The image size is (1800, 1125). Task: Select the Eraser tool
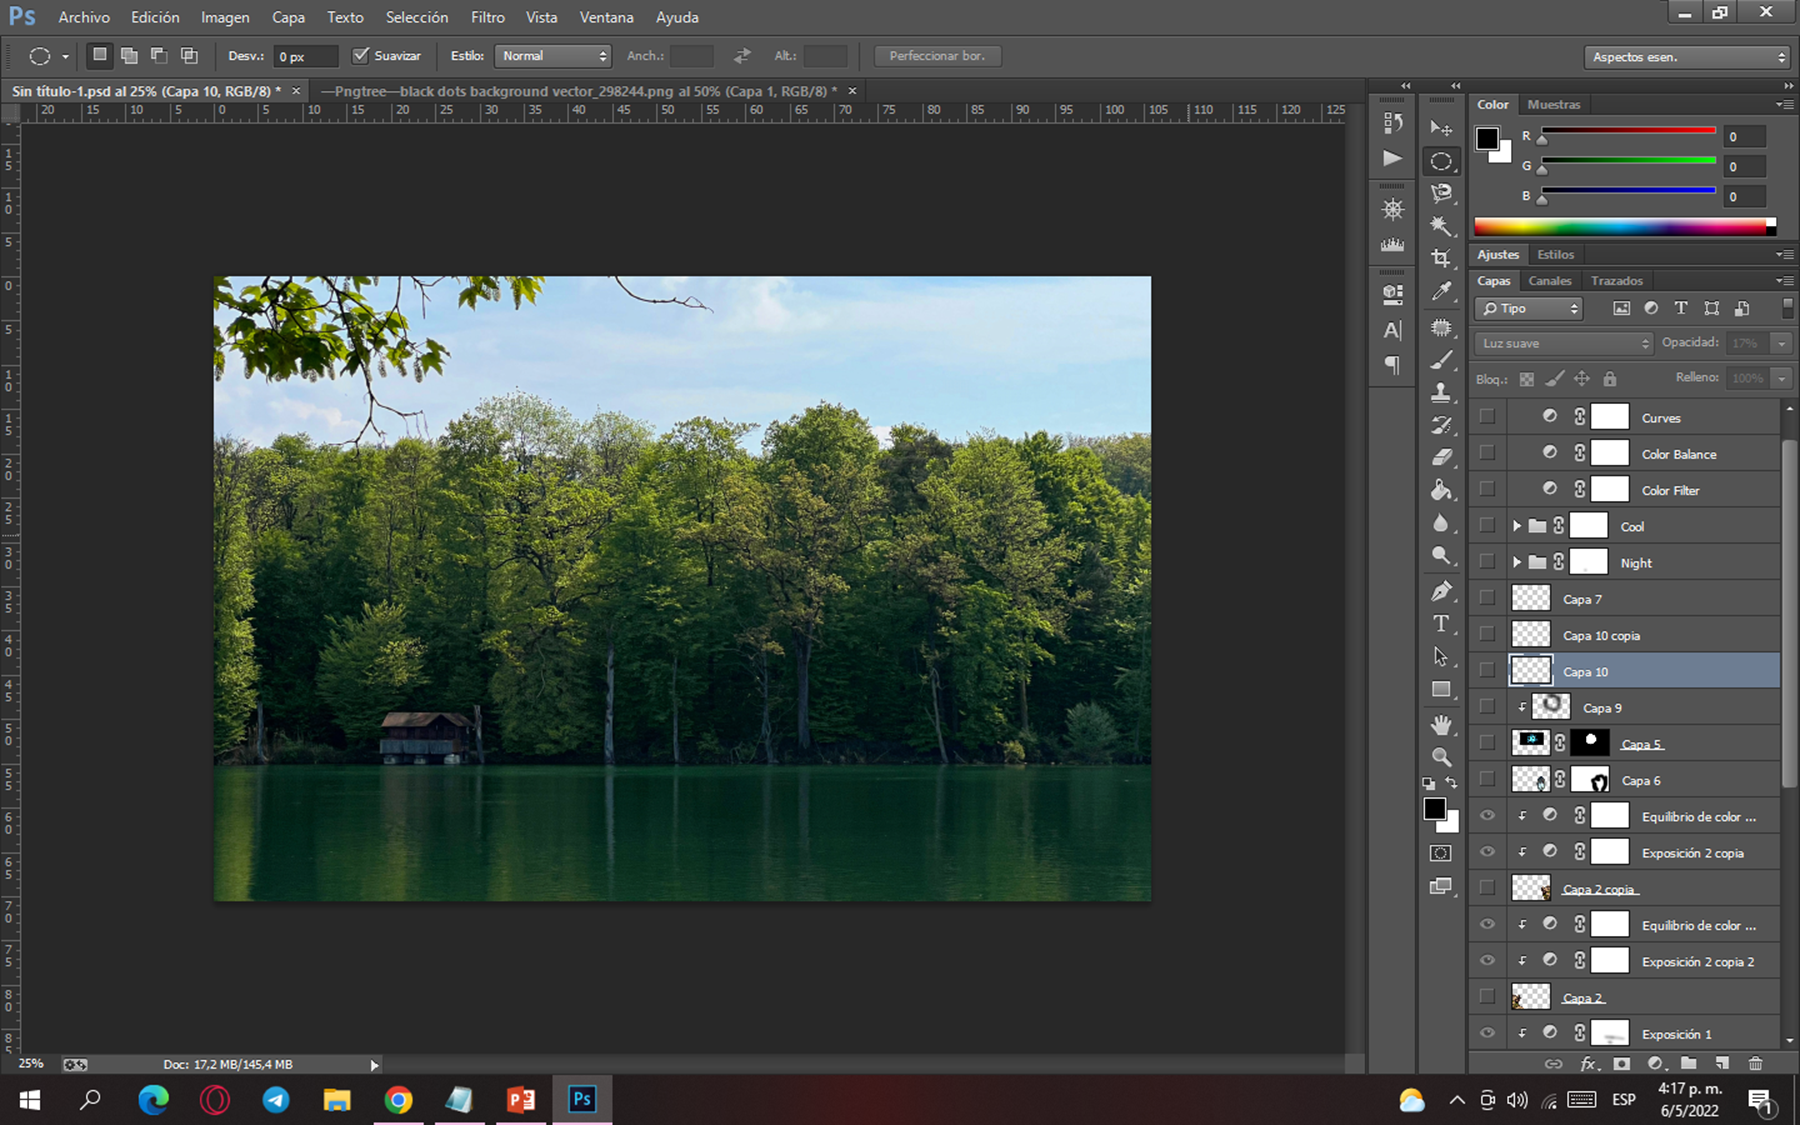coord(1441,457)
